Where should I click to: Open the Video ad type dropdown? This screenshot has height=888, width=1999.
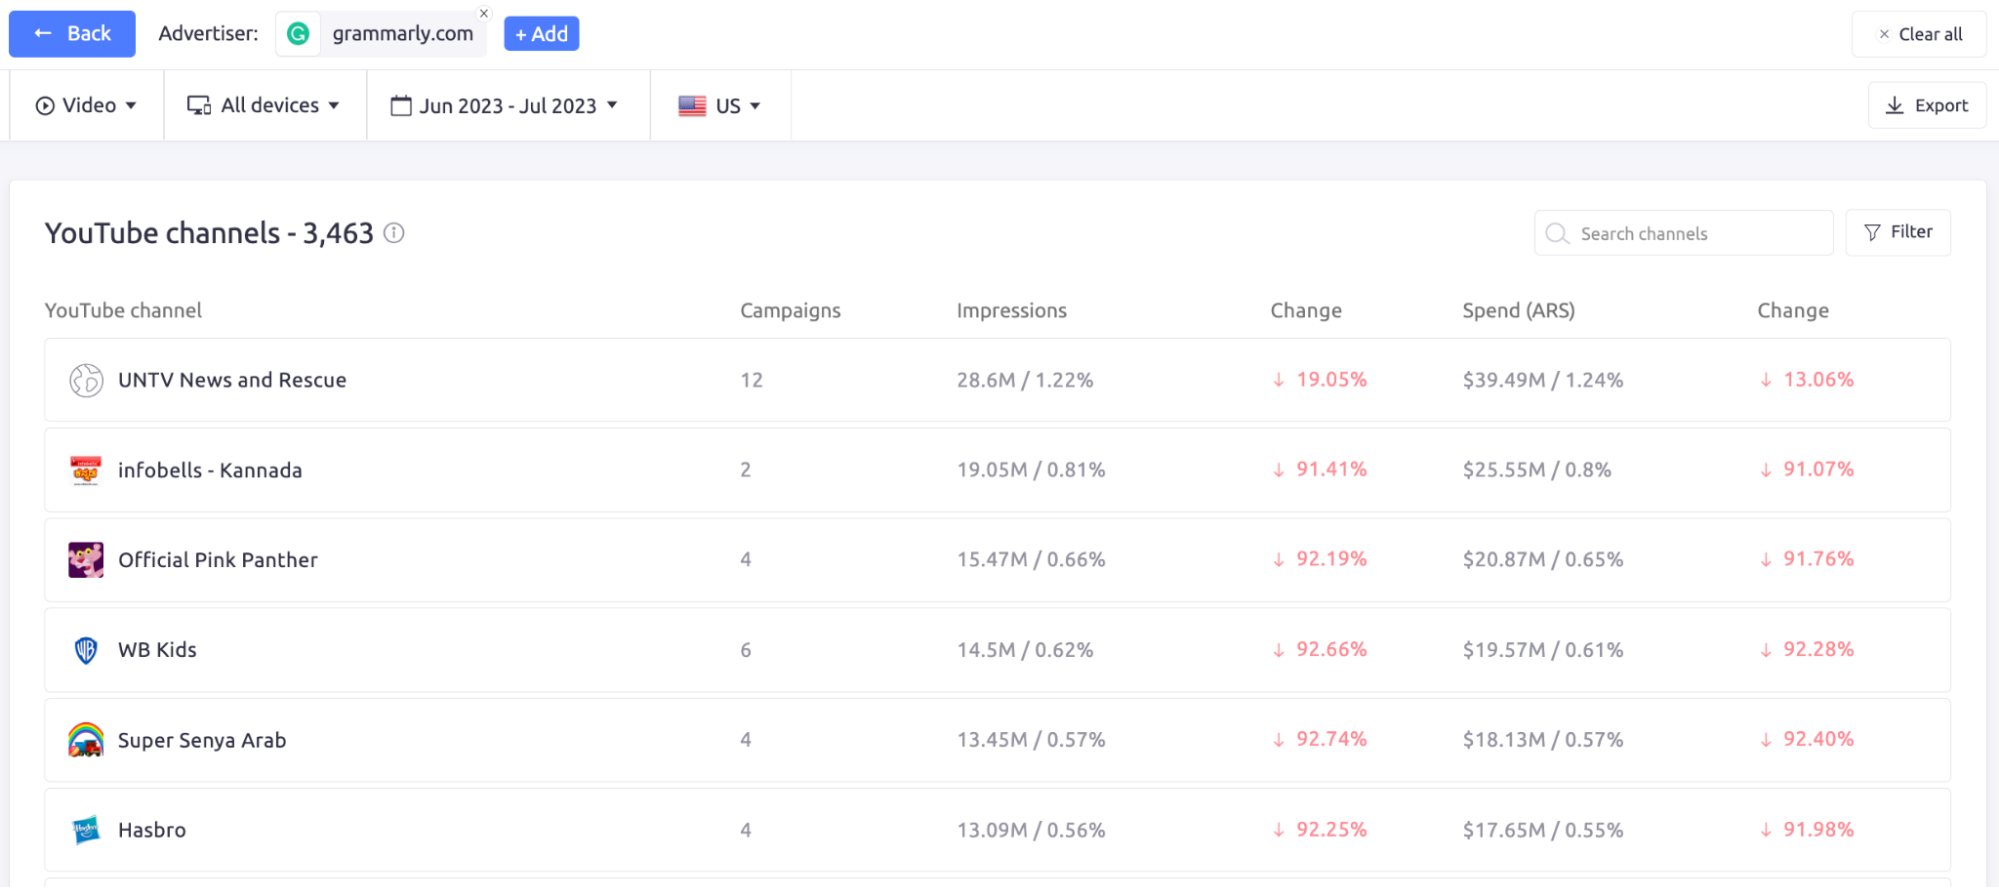[86, 105]
